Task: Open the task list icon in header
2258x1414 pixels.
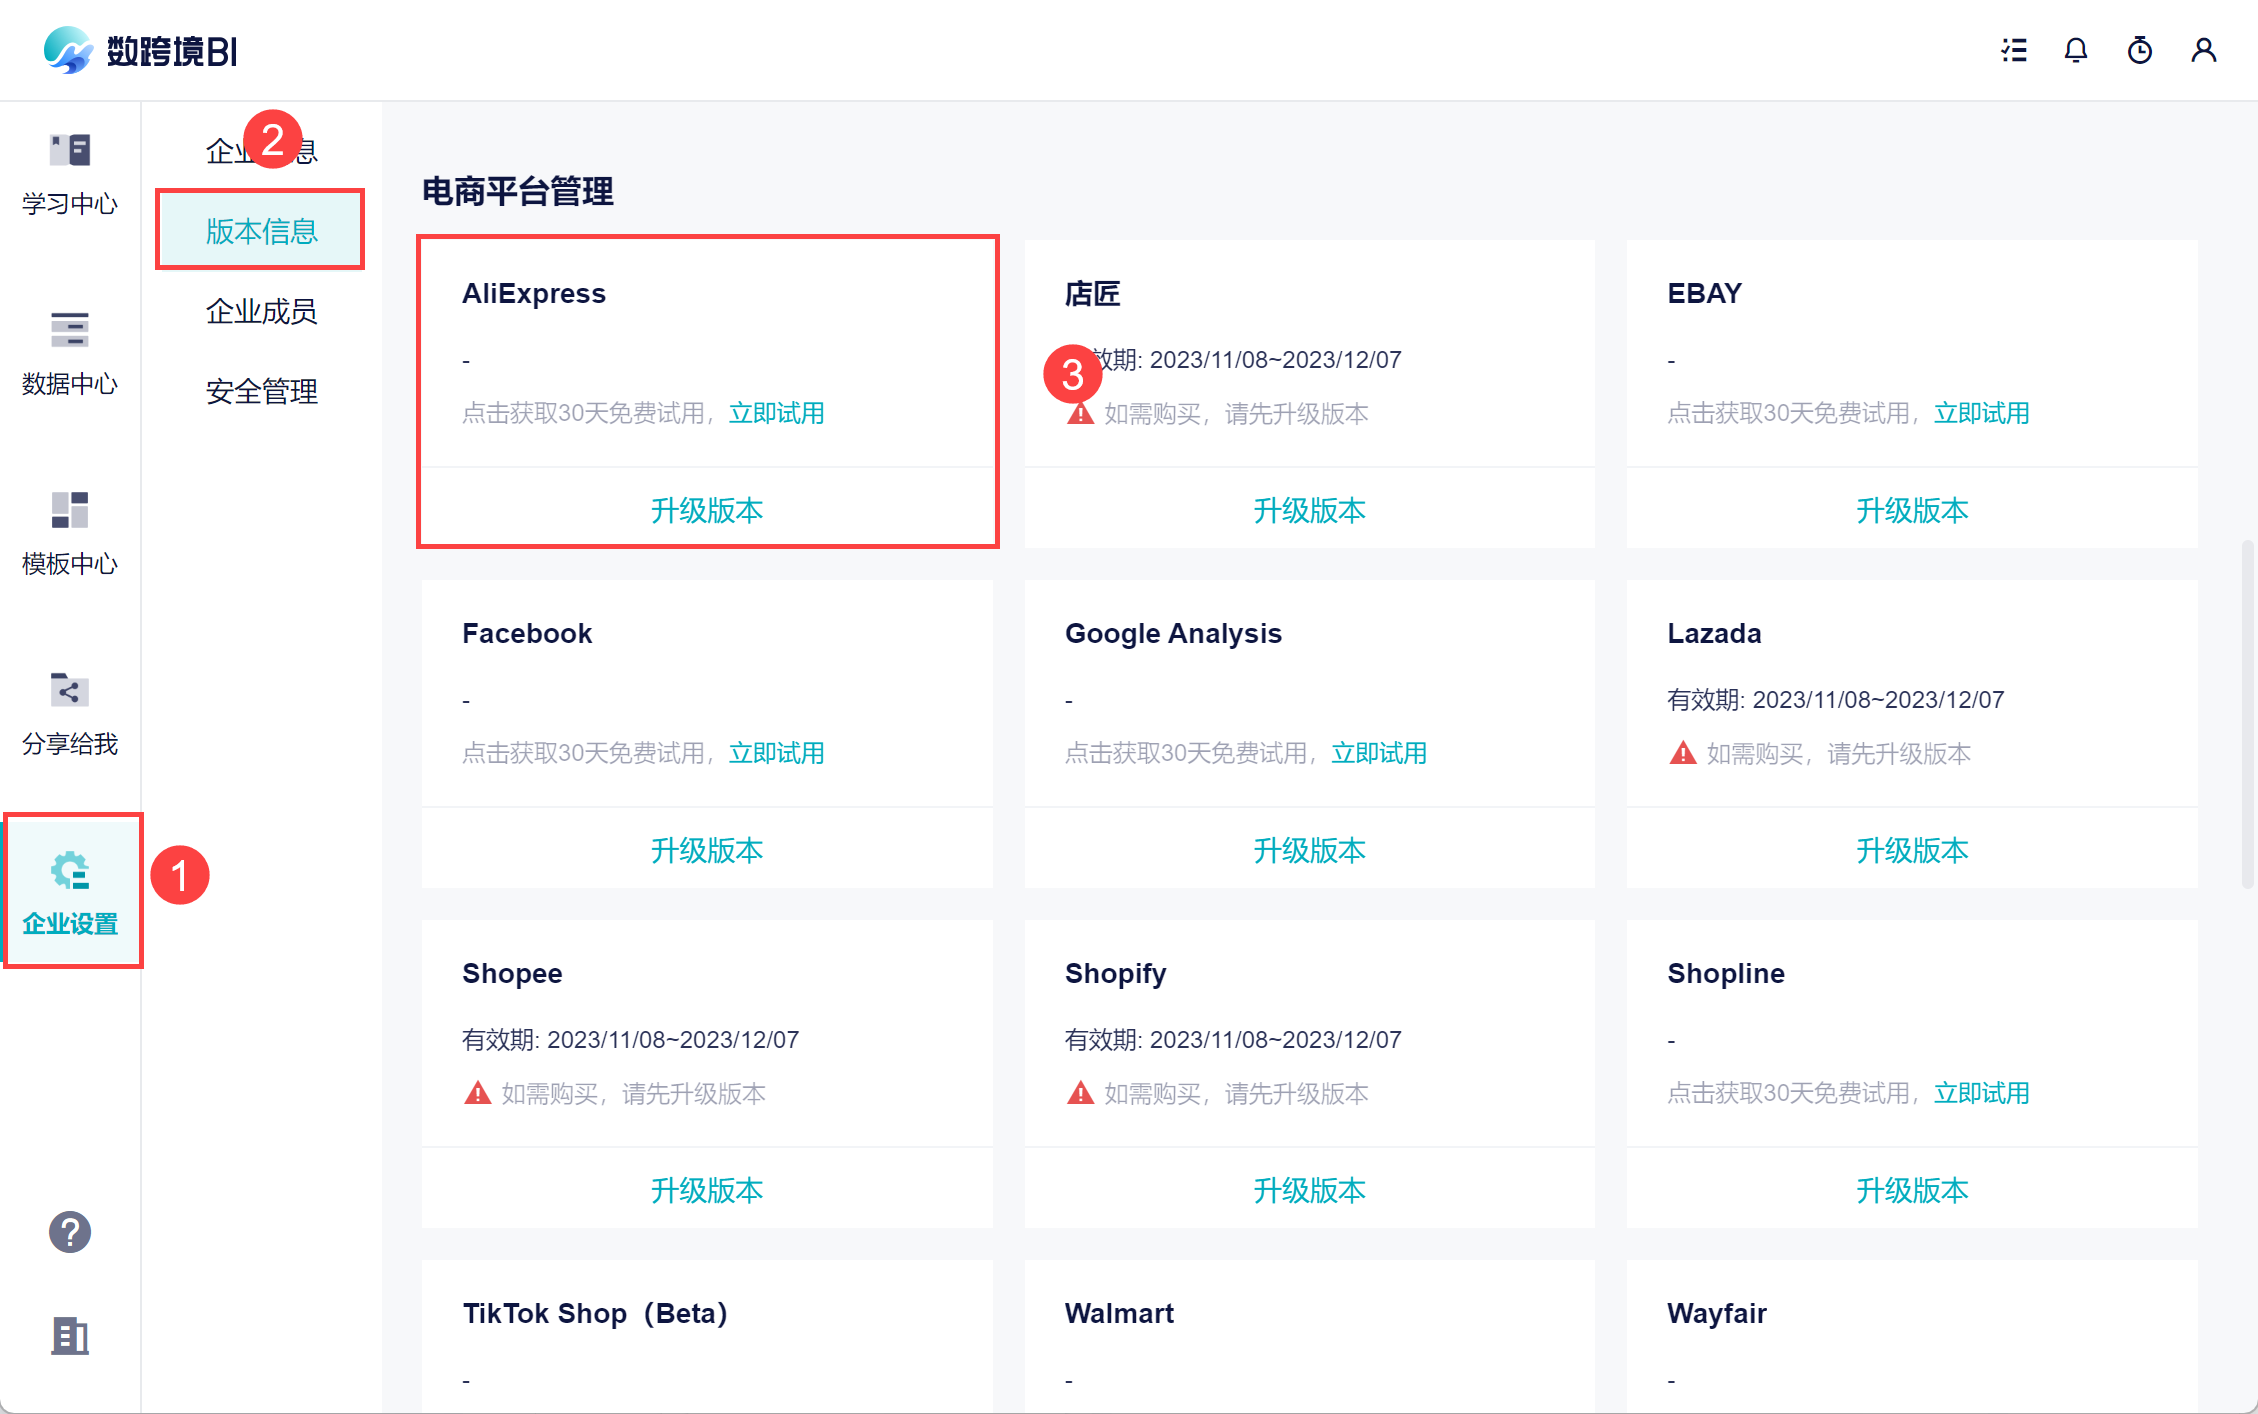Action: pos(2014,50)
